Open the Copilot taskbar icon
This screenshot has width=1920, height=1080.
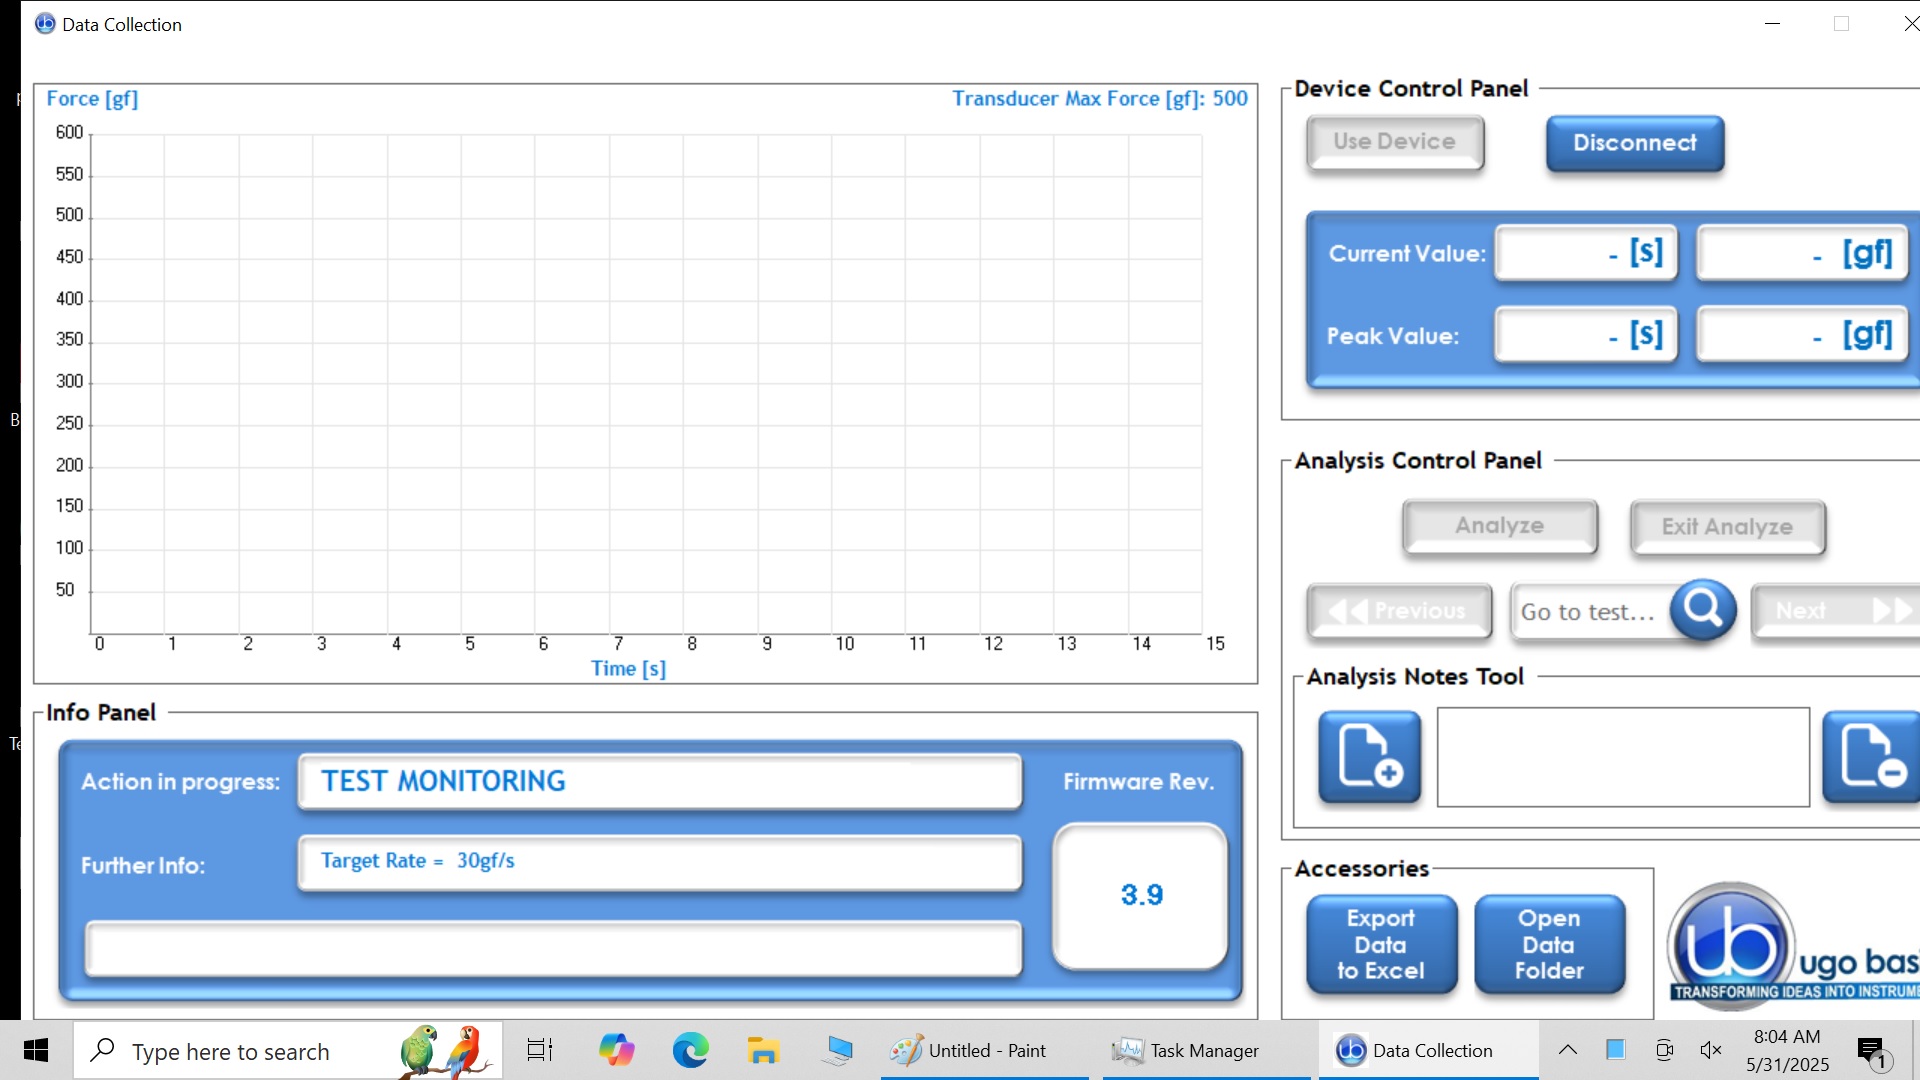(x=617, y=1050)
